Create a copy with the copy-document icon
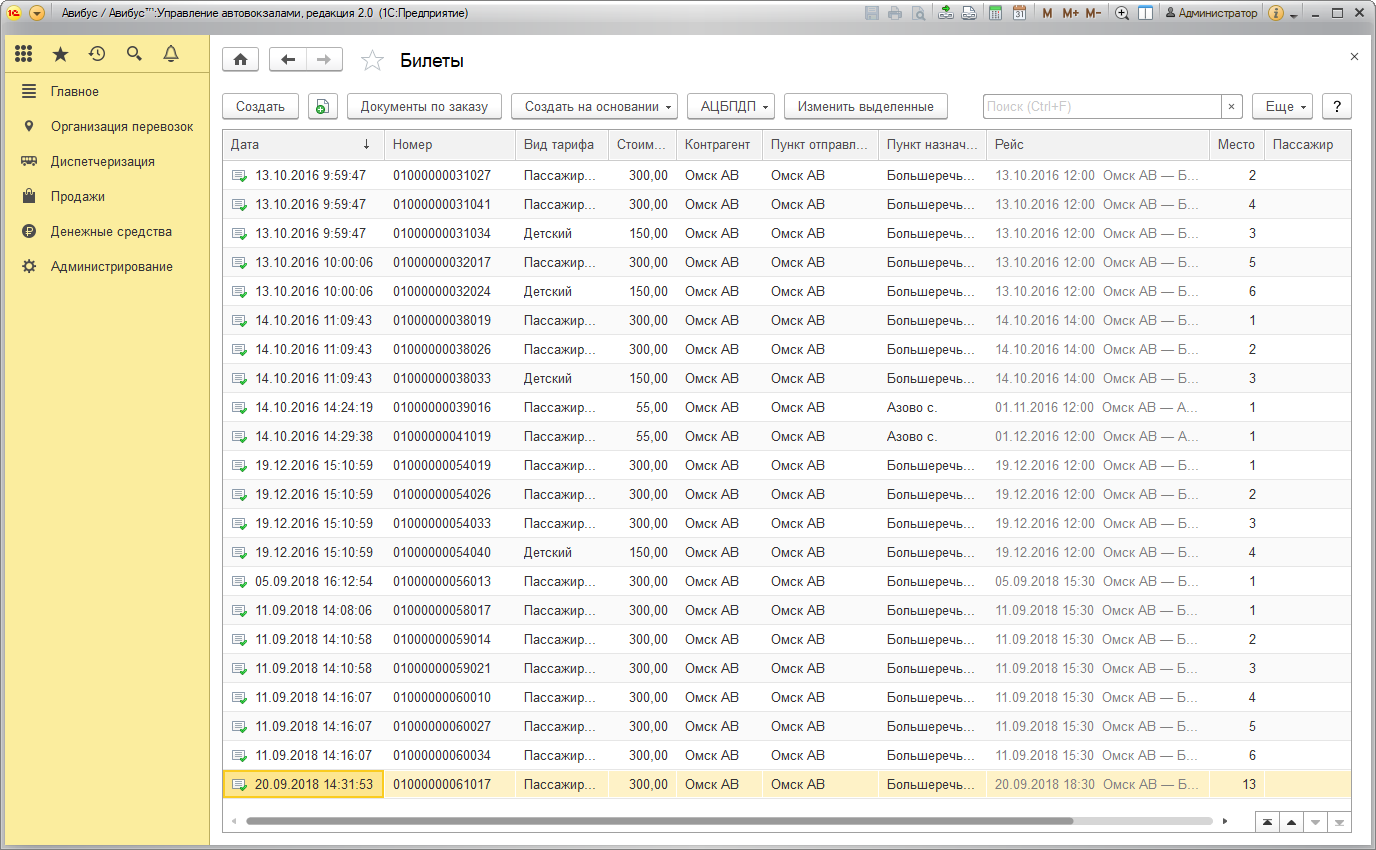Viewport: 1376px width, 850px height. coord(322,107)
